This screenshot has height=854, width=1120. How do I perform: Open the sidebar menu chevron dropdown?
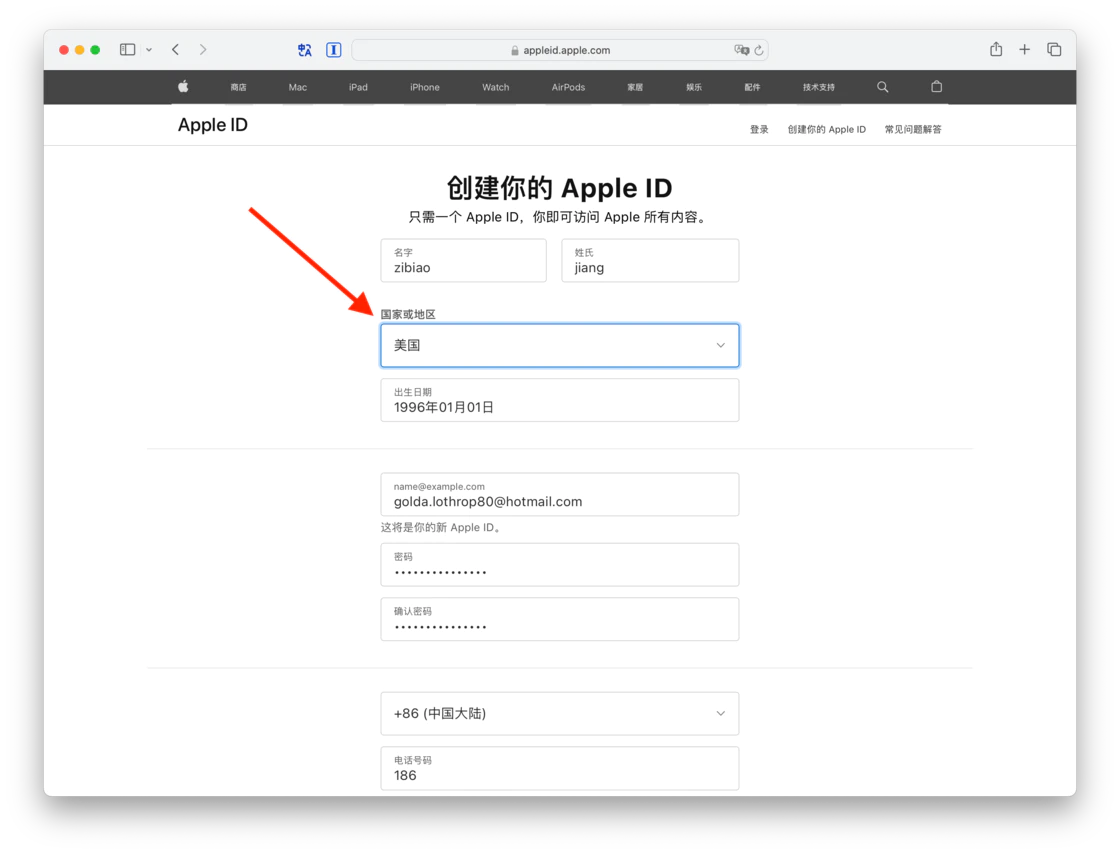[149, 50]
